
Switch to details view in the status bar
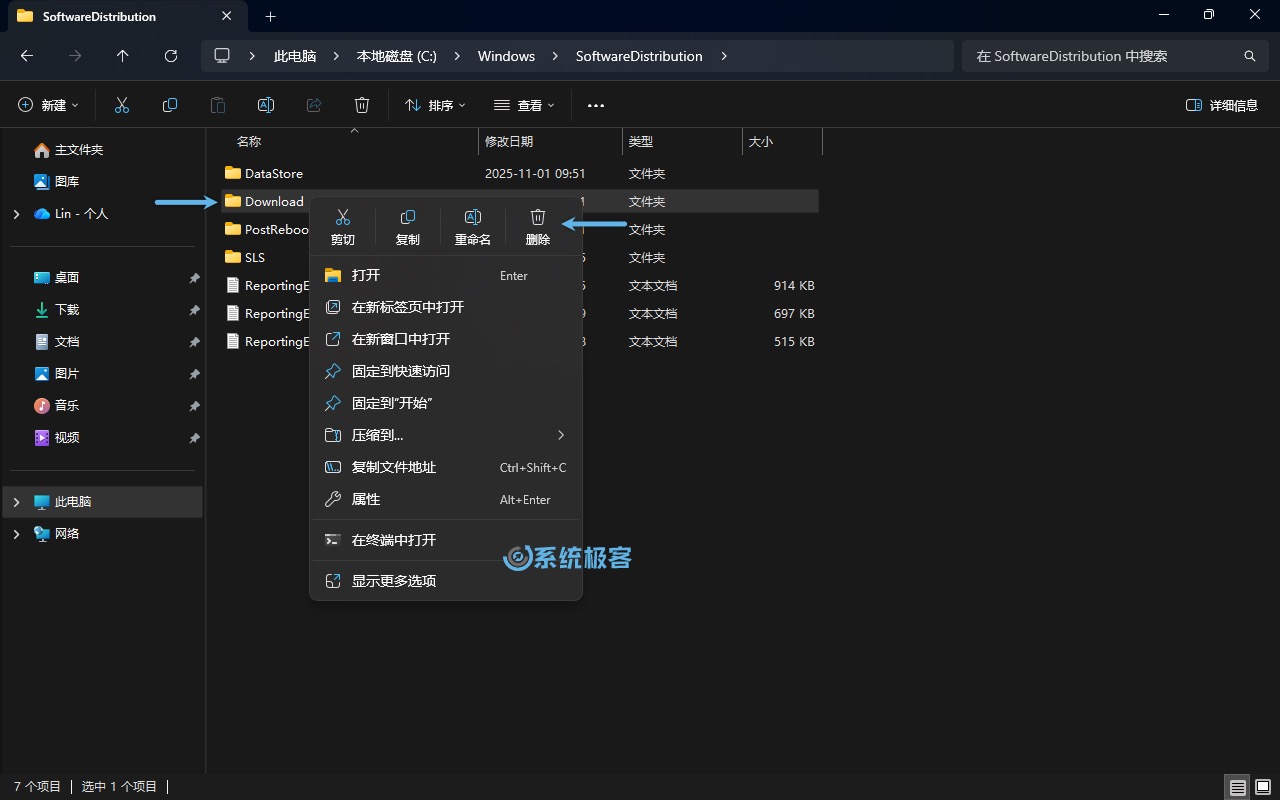[x=1237, y=787]
